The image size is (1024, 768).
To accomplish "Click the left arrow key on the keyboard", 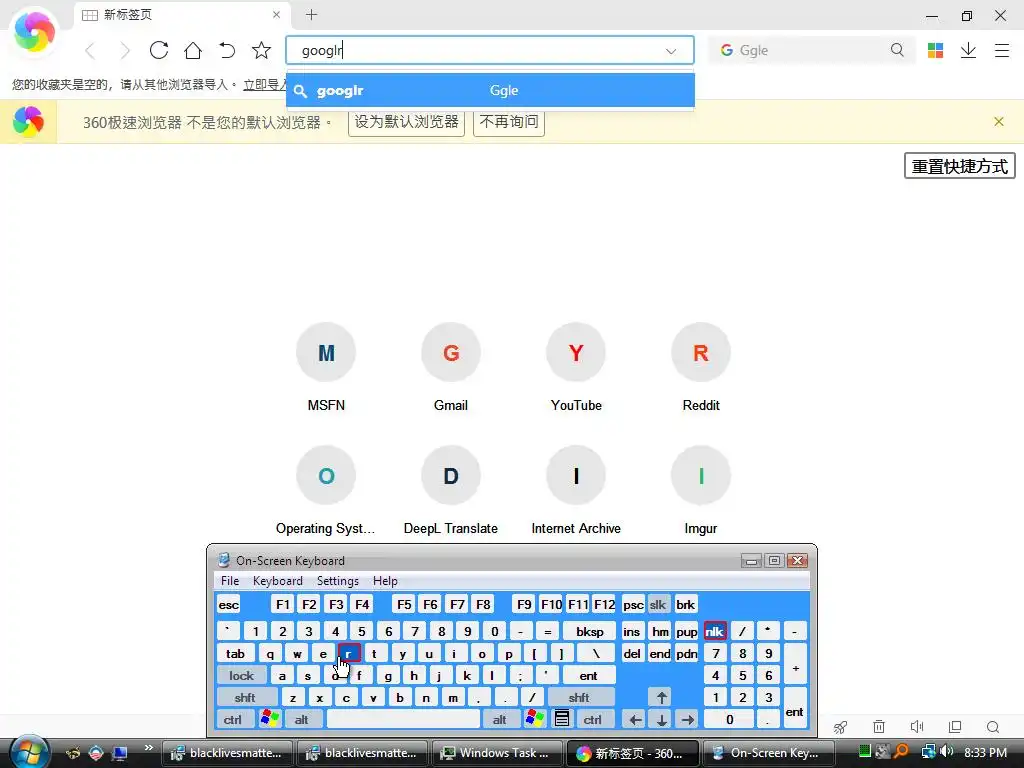I will [635, 720].
